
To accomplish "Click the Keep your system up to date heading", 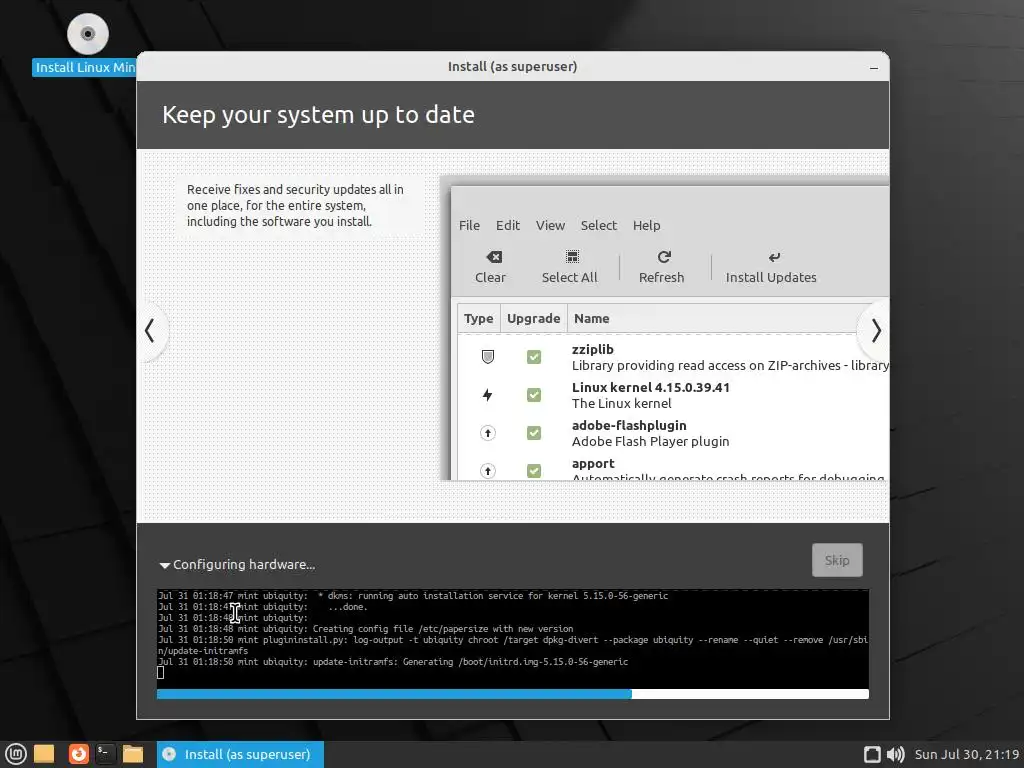I will click(x=318, y=115).
